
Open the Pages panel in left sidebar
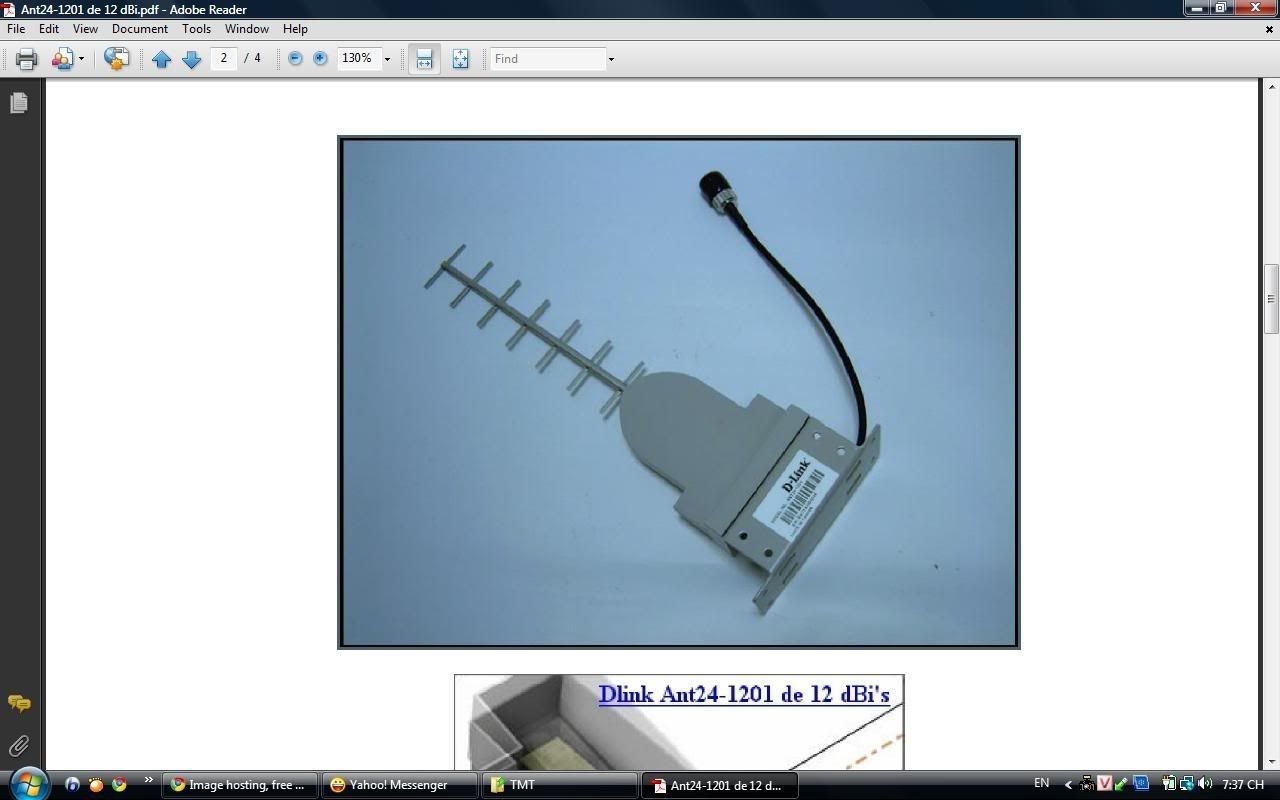19,103
